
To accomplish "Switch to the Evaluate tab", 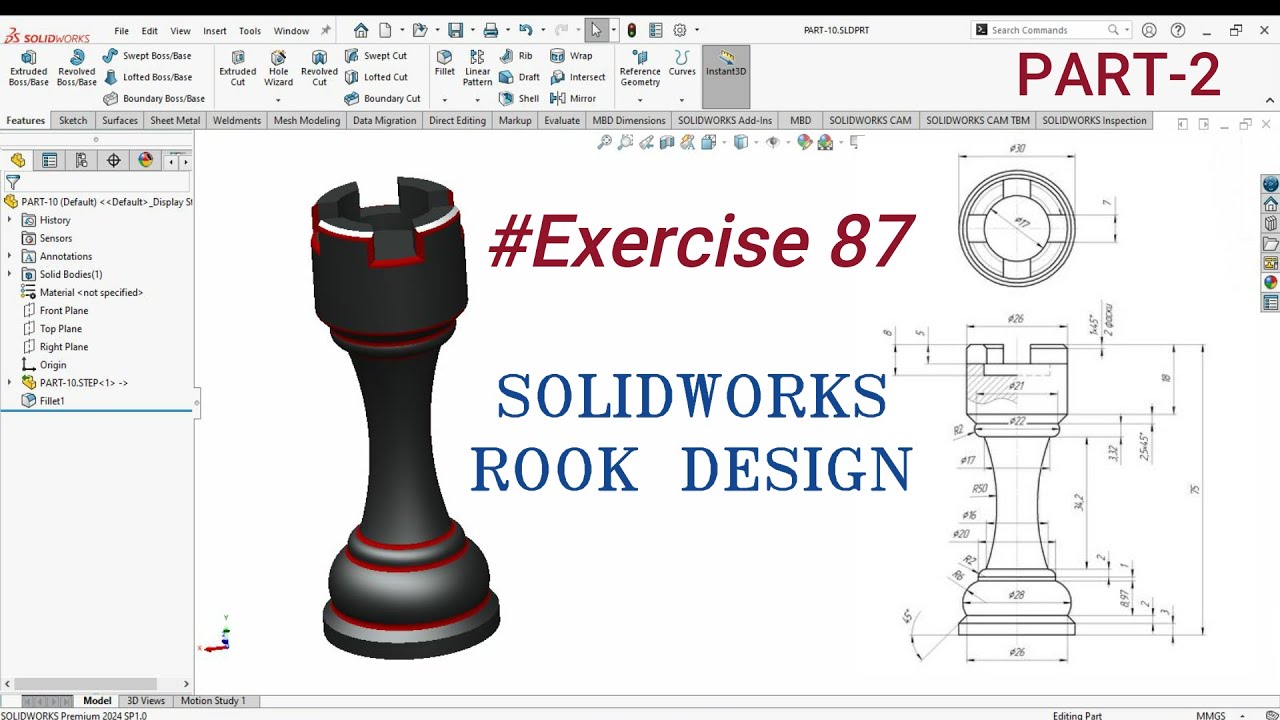I will [562, 121].
